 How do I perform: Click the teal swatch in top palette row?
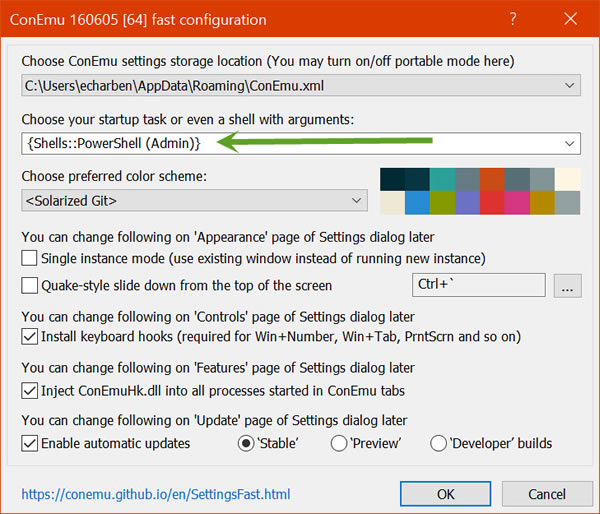point(442,179)
